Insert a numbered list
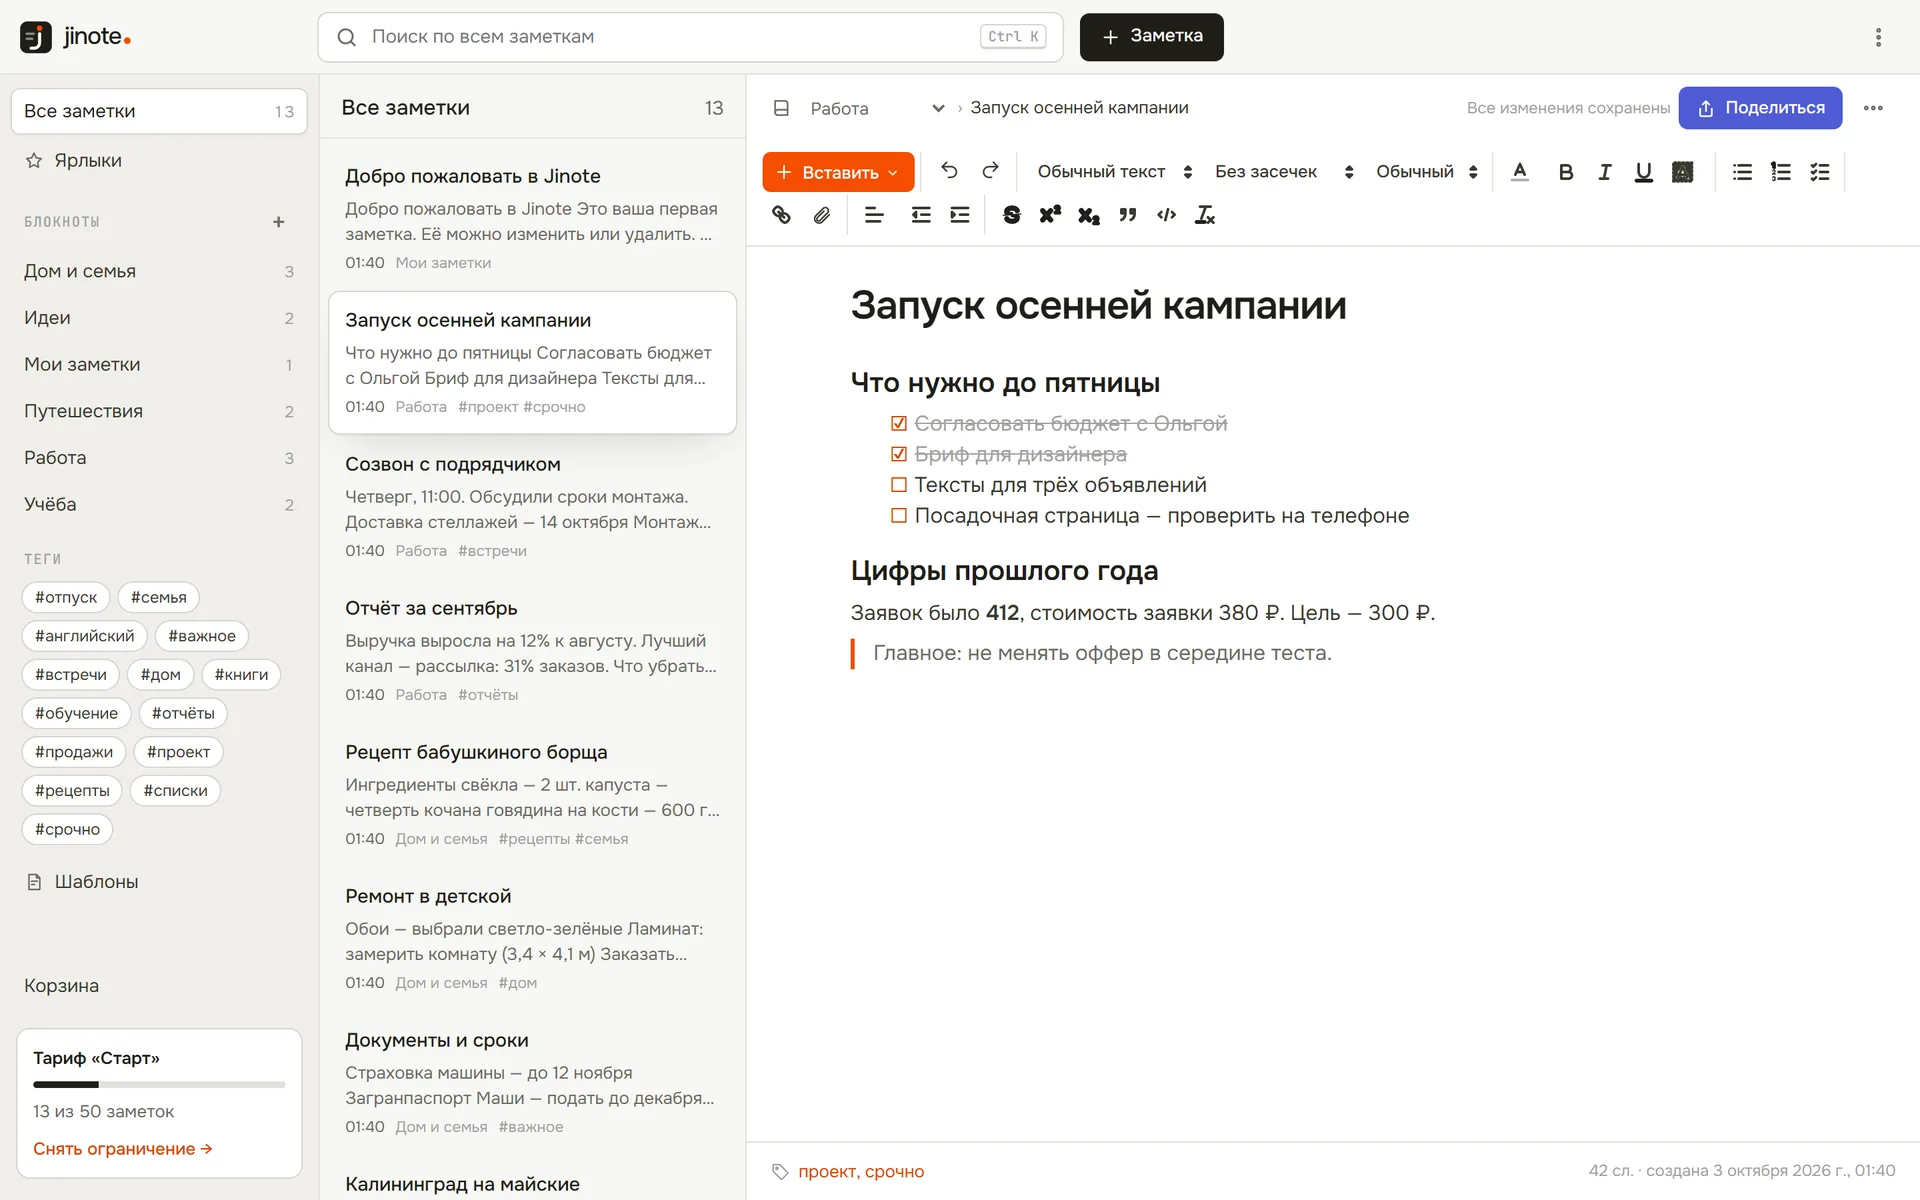This screenshot has height=1200, width=1920. (x=1781, y=172)
